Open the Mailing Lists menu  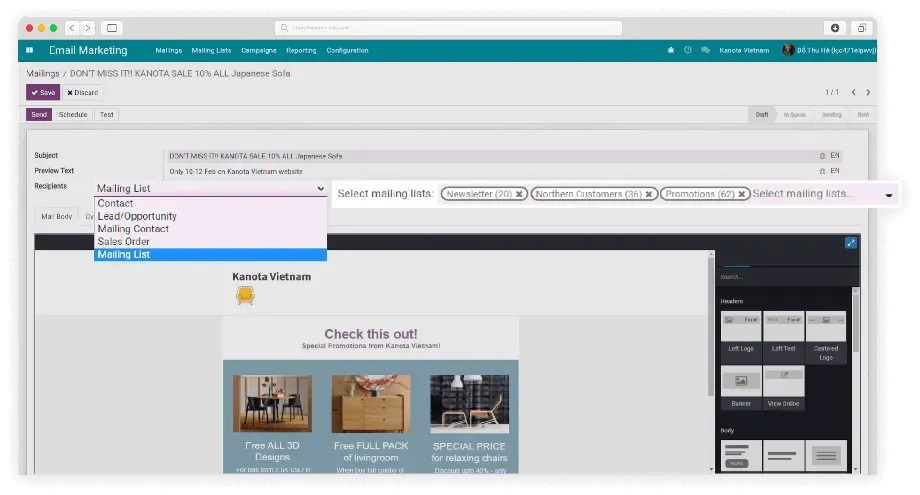[211, 50]
